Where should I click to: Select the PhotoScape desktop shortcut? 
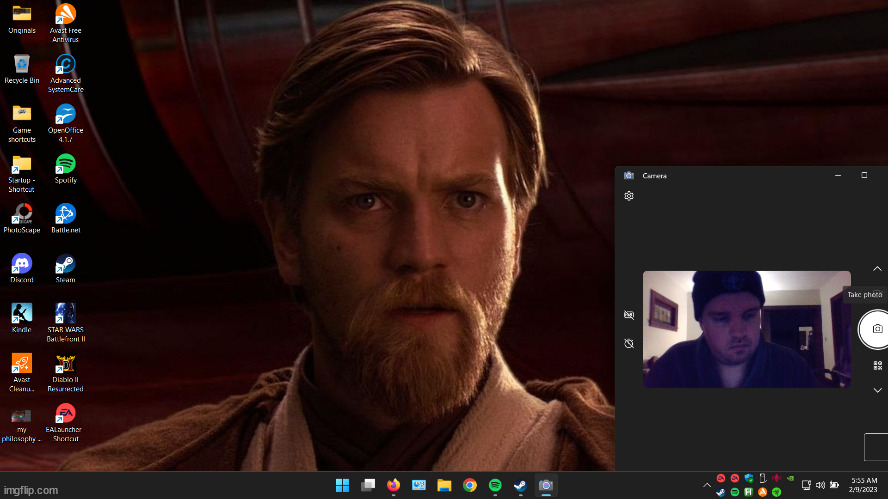(22, 219)
